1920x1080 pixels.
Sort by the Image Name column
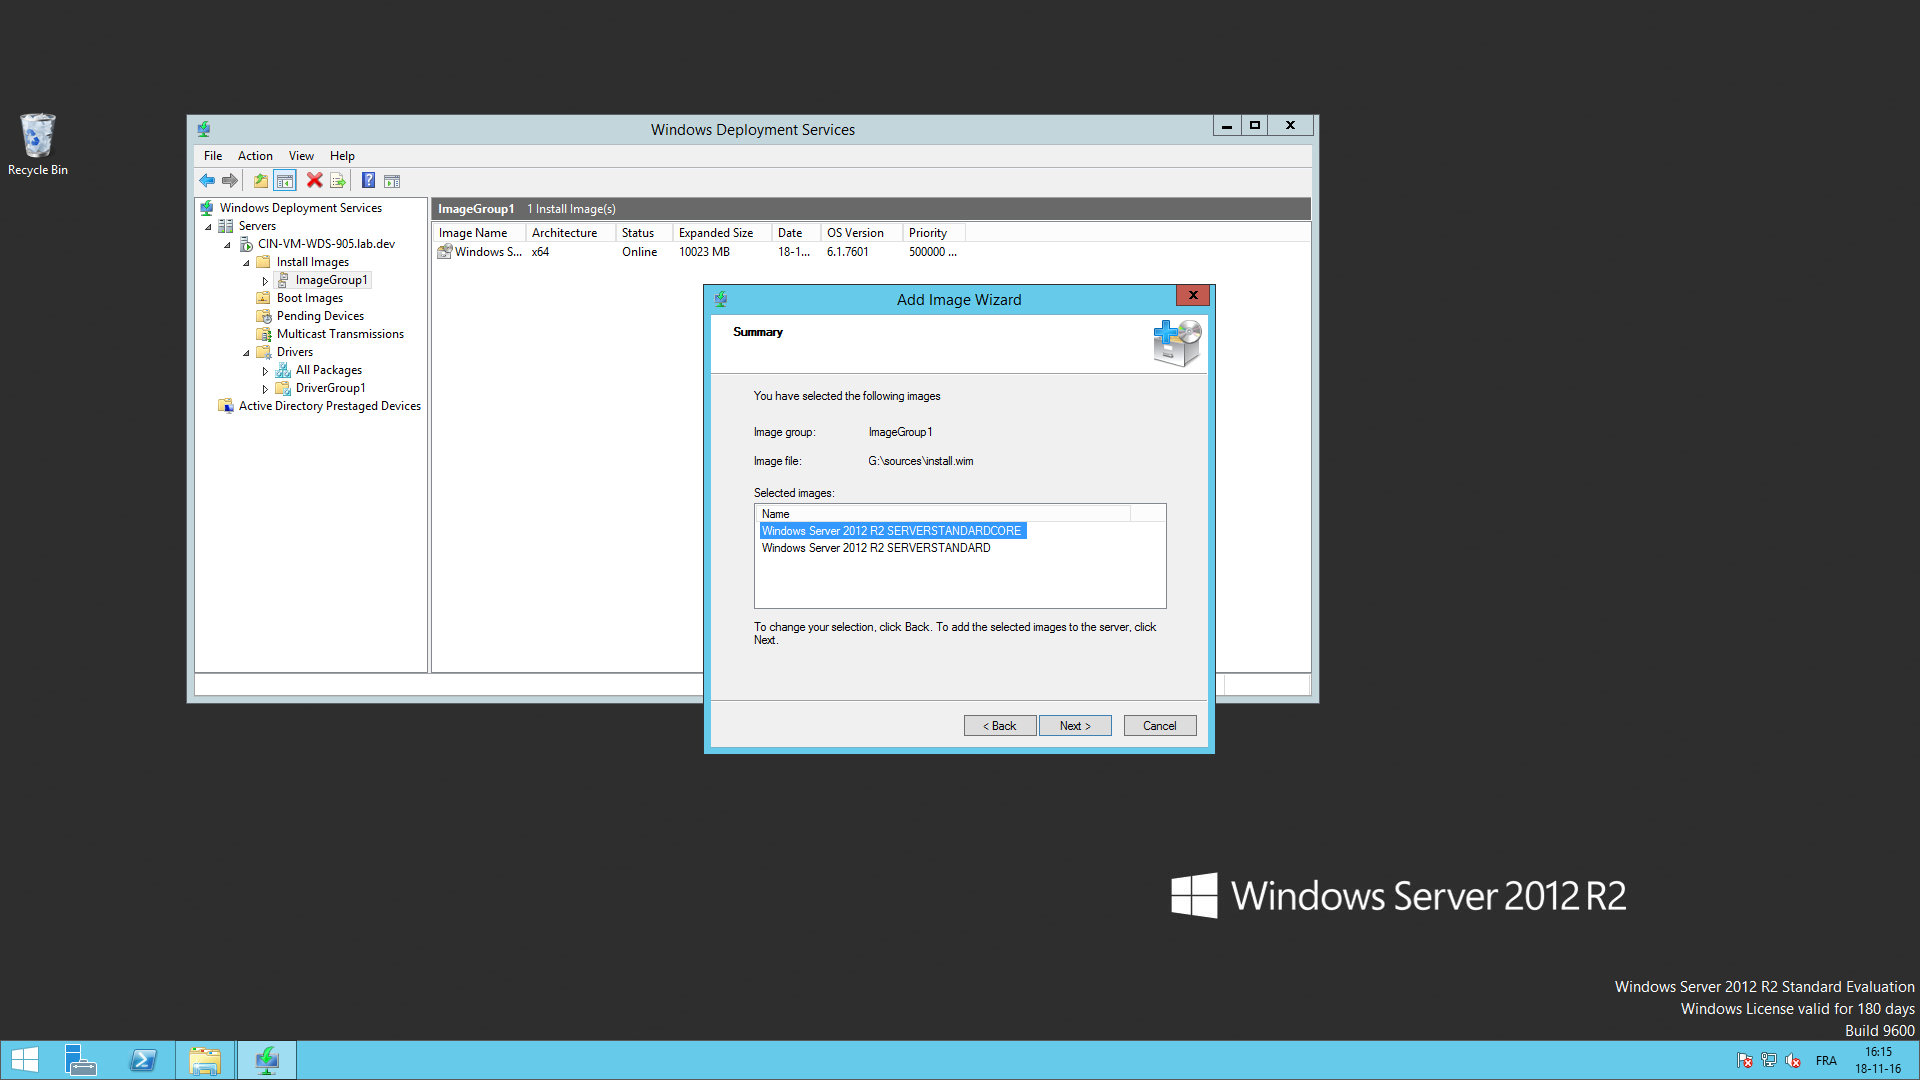[x=478, y=233]
